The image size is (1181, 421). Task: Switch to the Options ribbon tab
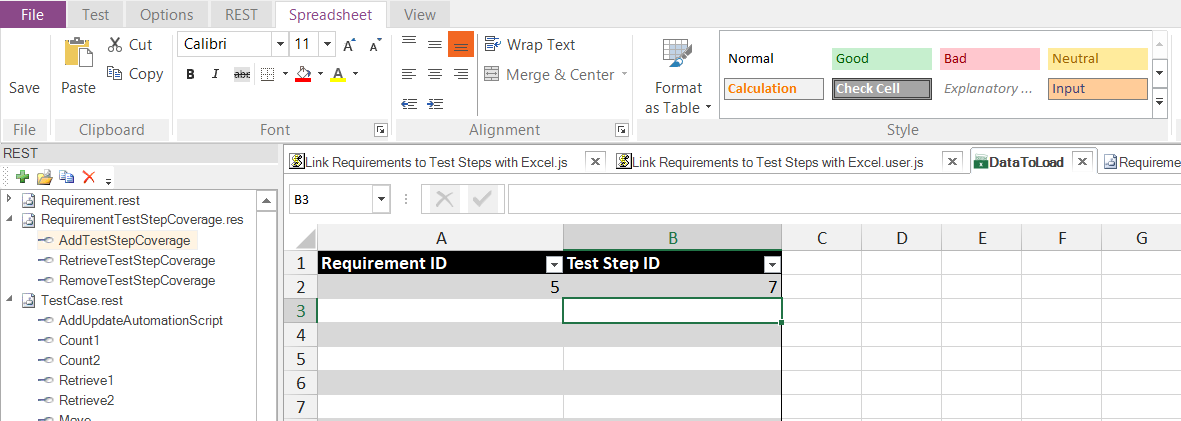(166, 15)
